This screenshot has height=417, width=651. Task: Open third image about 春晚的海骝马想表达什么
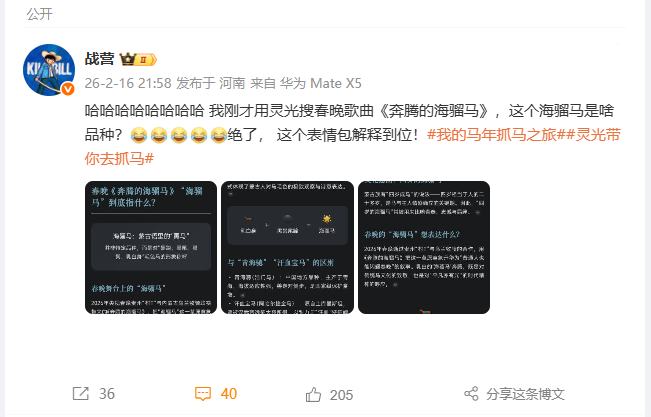424,248
